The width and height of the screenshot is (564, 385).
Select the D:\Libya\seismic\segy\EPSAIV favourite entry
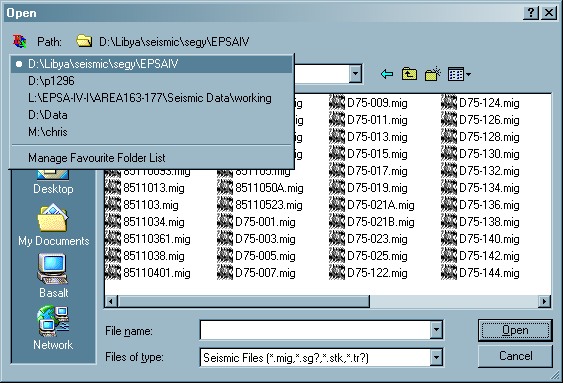(x=151, y=64)
